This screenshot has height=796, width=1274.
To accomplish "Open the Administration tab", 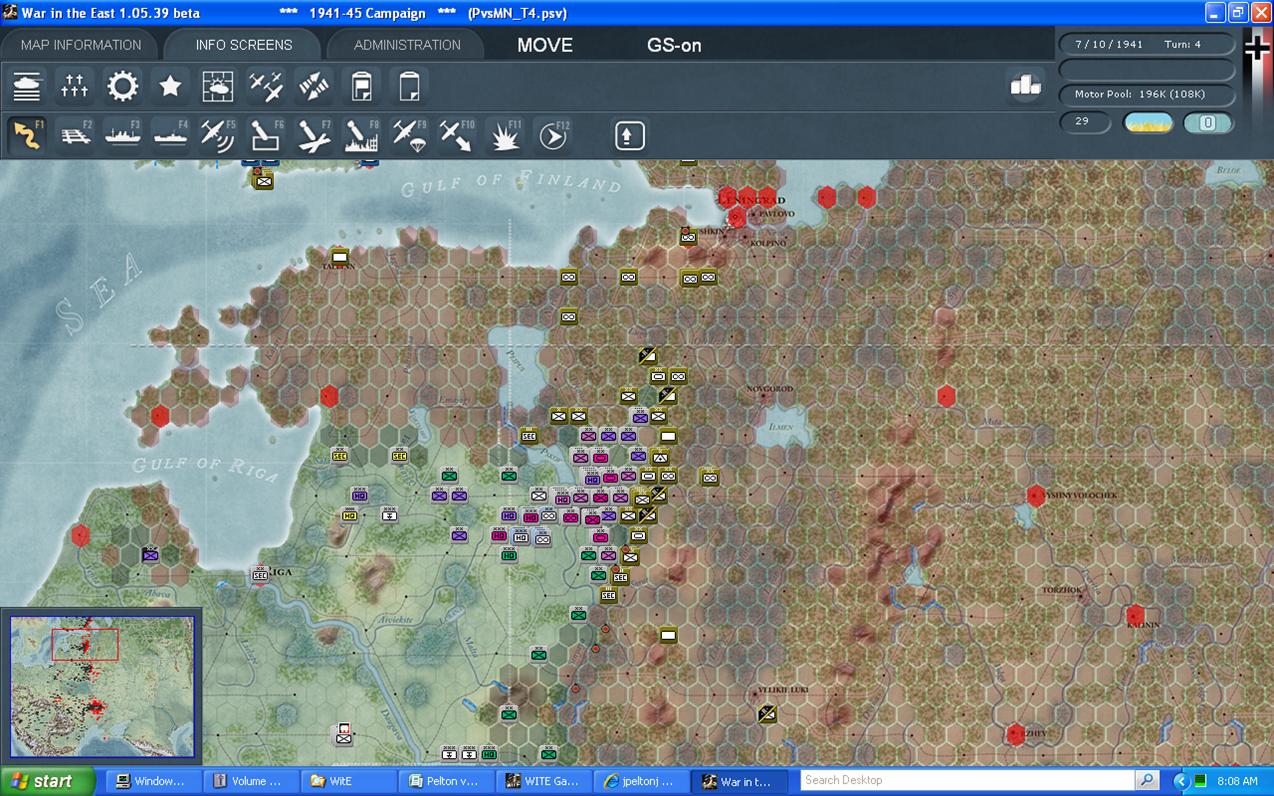I will click(x=407, y=45).
